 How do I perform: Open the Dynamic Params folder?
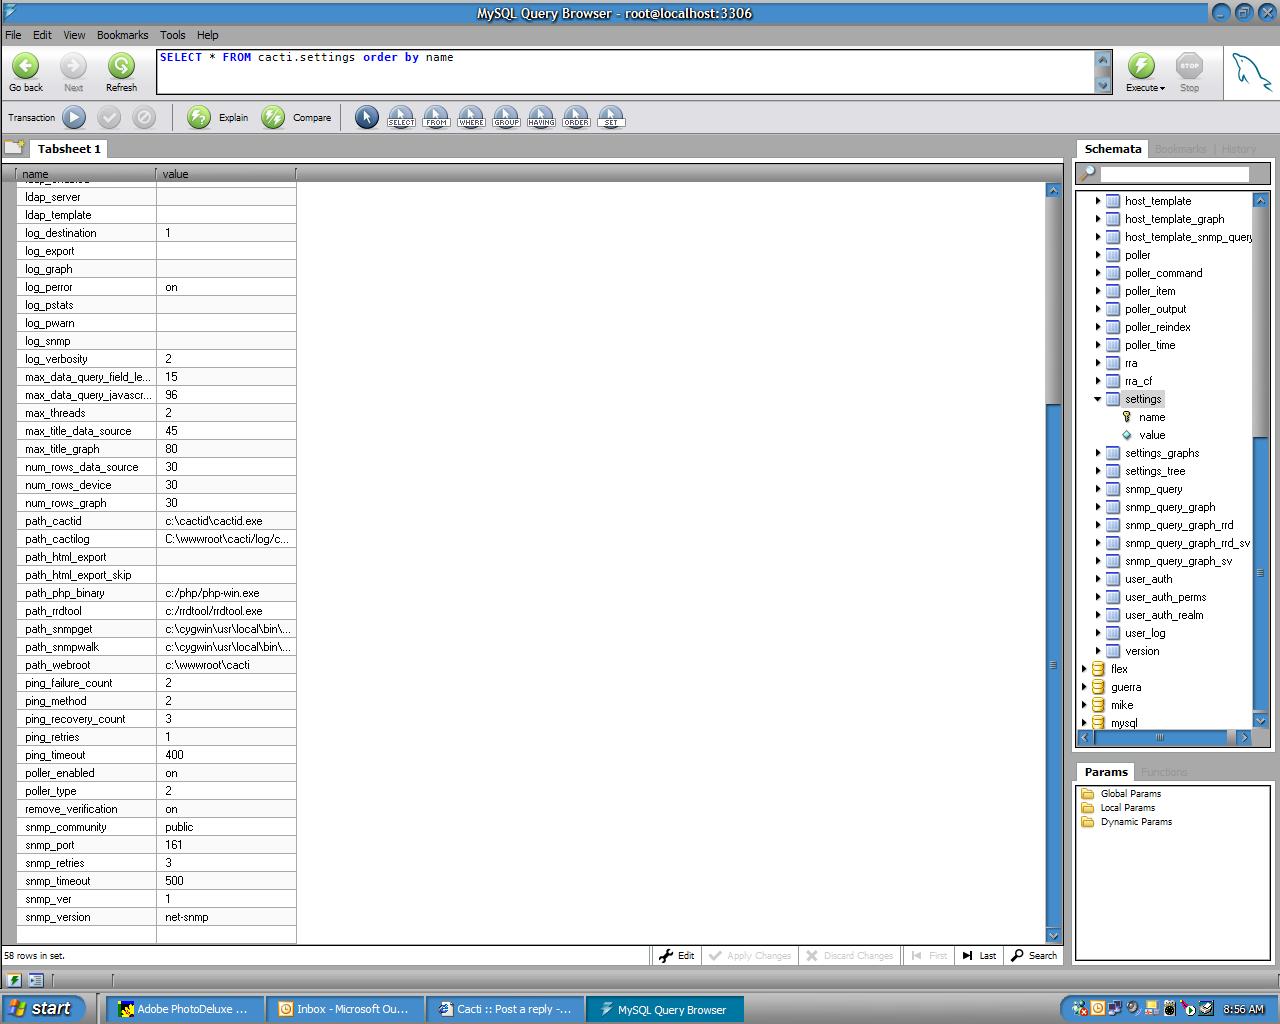click(1136, 822)
